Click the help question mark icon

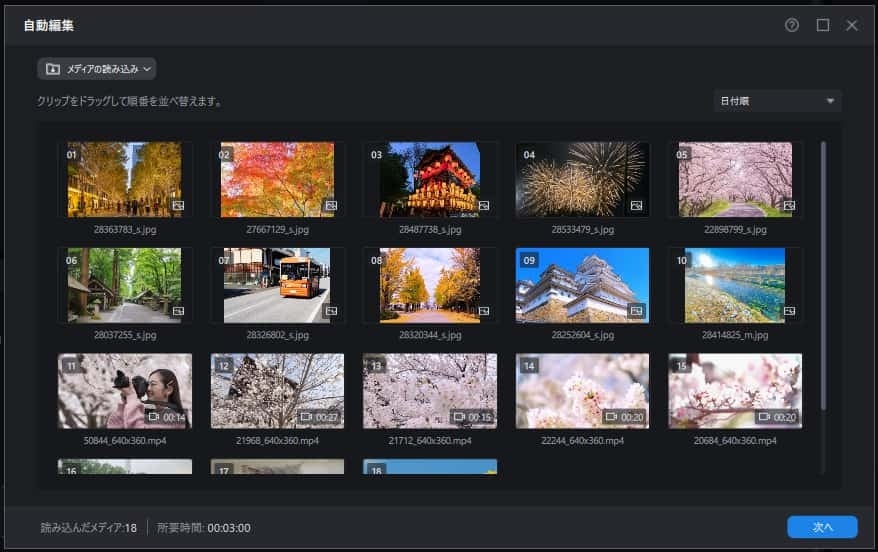point(792,25)
